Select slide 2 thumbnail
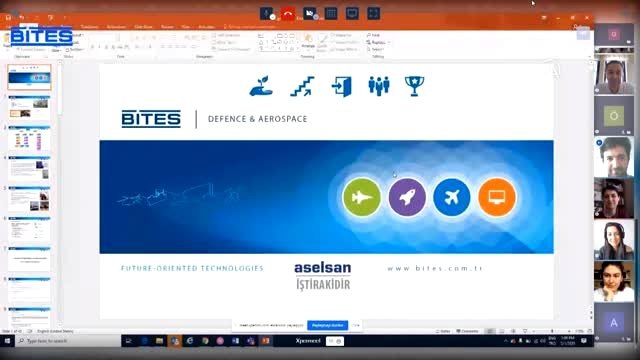Screen dimensions: 640x360 [x=29, y=108]
